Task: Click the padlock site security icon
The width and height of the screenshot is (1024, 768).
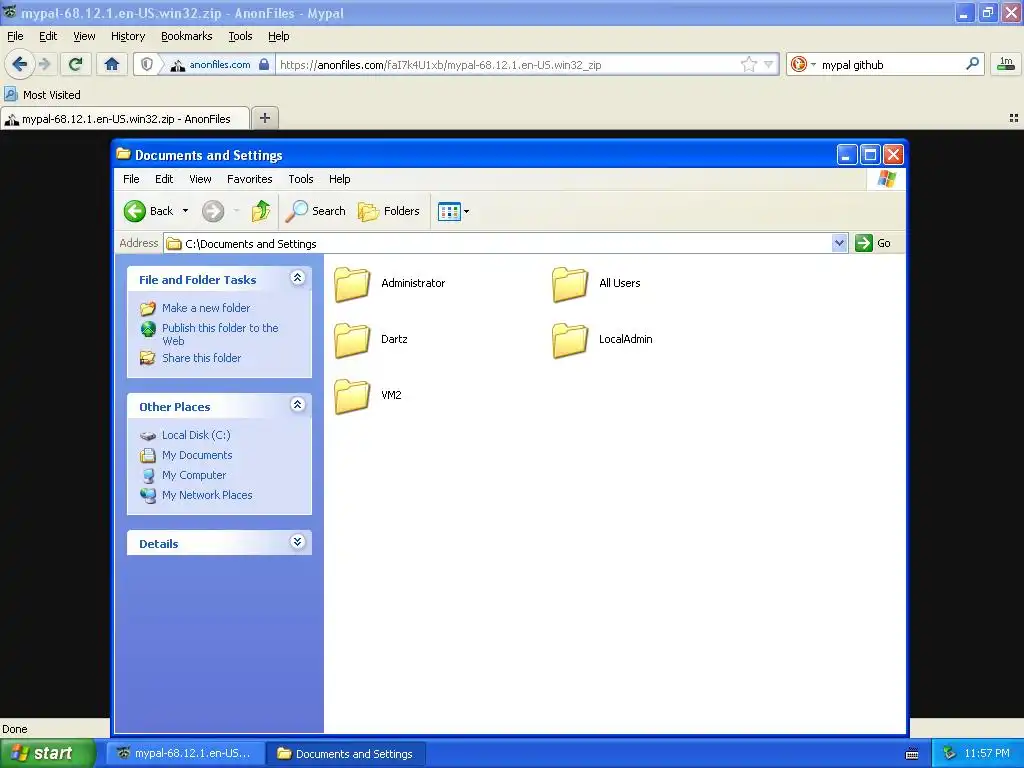Action: pos(264,64)
